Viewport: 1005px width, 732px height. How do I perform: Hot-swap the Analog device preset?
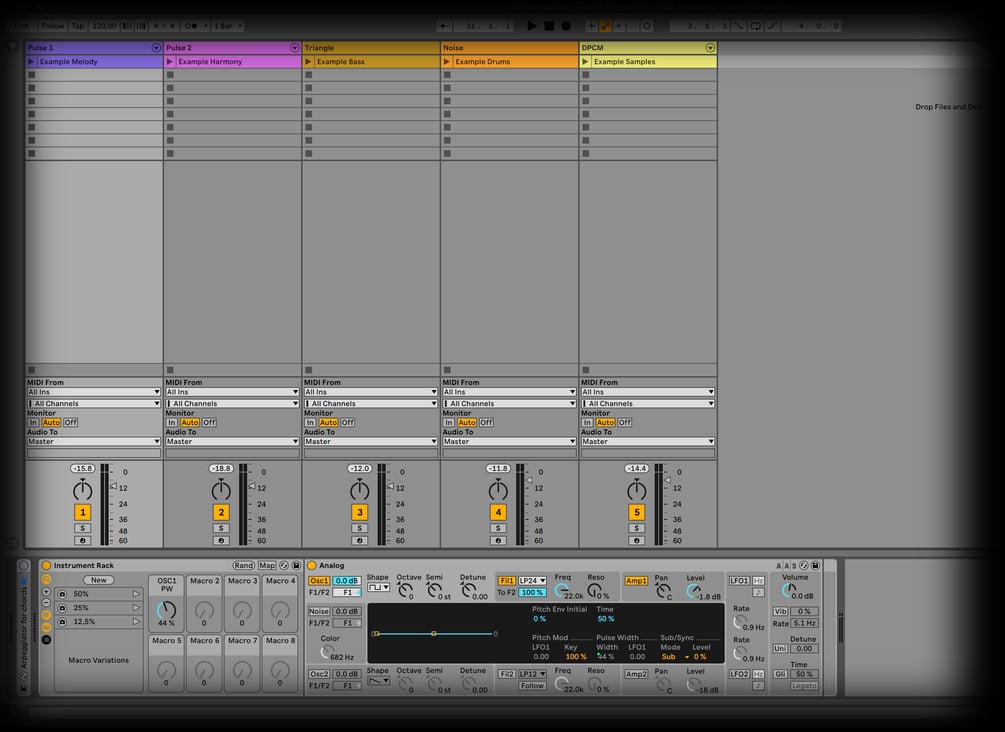coord(804,565)
